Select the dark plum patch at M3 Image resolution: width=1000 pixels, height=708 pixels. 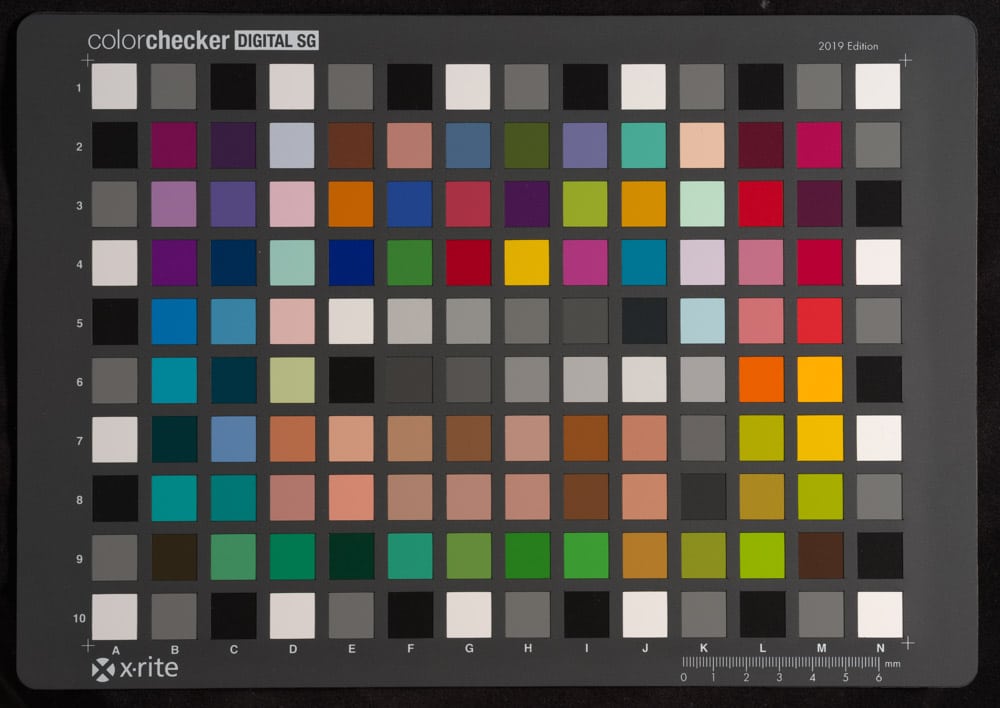point(820,204)
